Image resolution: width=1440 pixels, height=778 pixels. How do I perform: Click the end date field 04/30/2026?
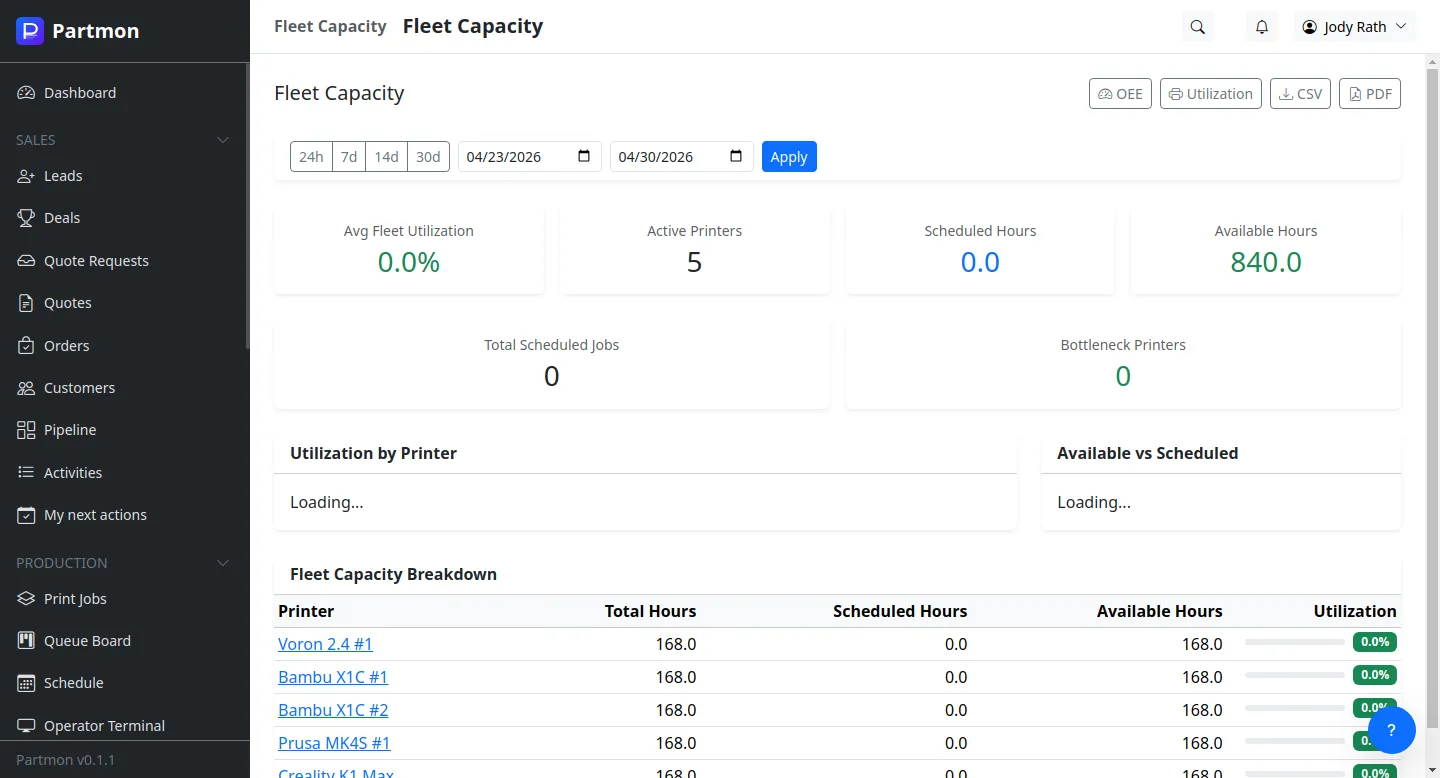tap(682, 157)
